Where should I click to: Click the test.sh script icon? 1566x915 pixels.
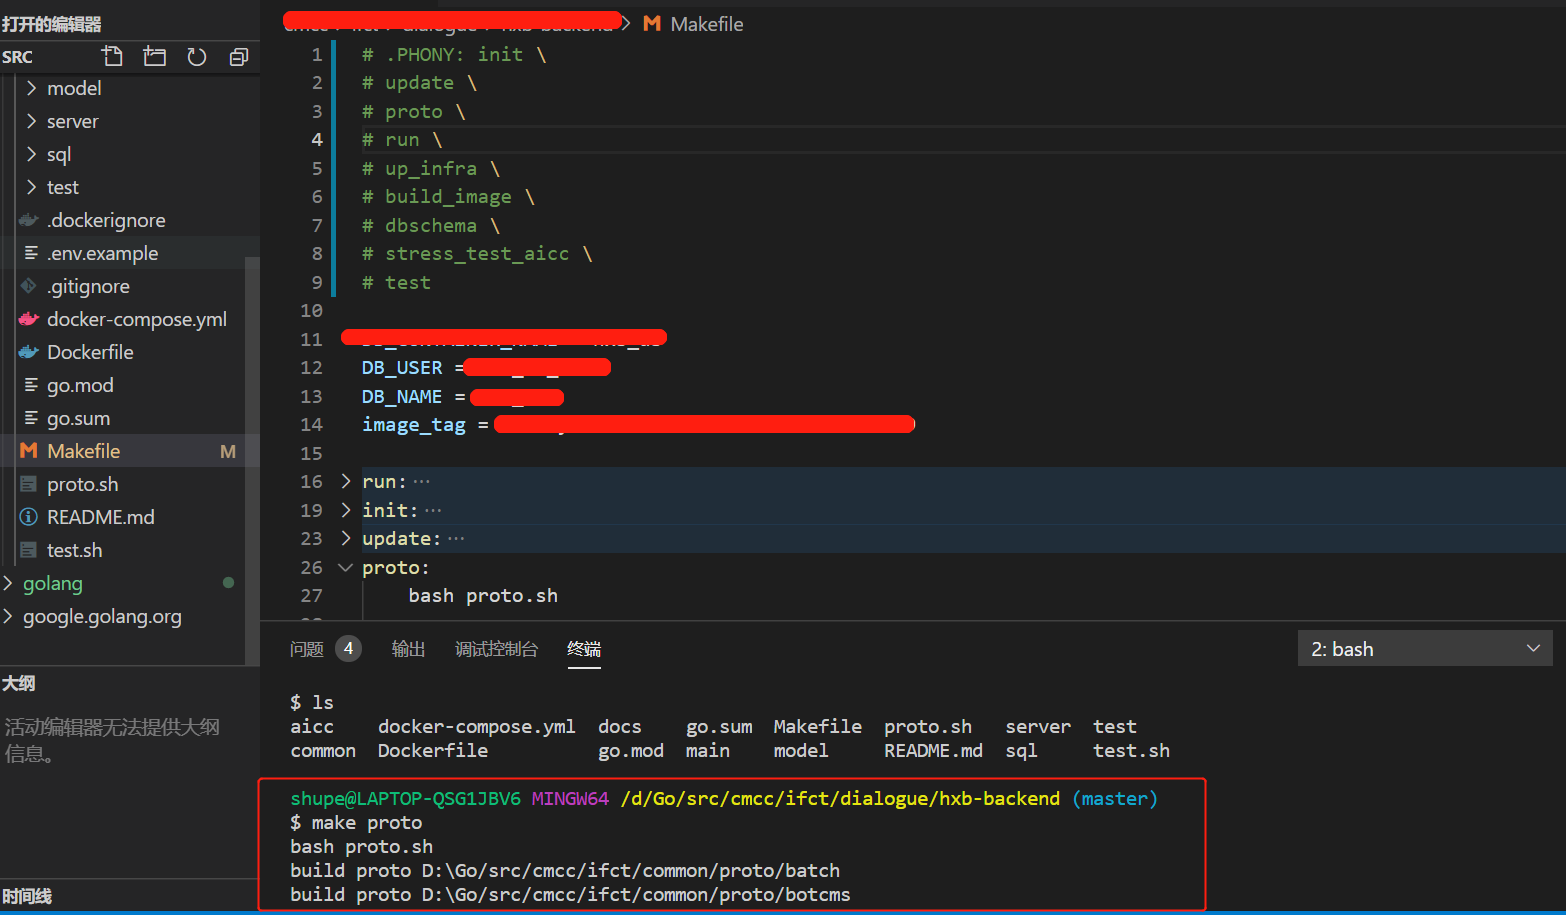pos(29,550)
